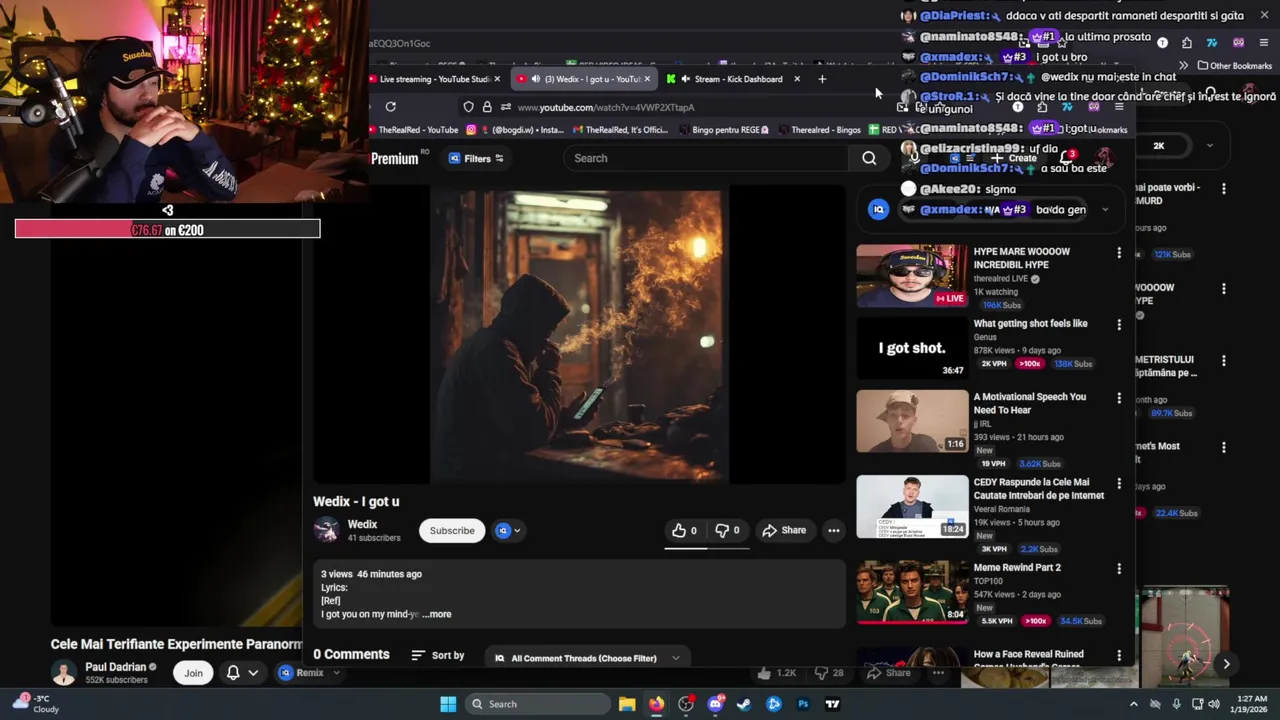Click the browser reload icon
The height and width of the screenshot is (720, 1280).
coord(390,107)
